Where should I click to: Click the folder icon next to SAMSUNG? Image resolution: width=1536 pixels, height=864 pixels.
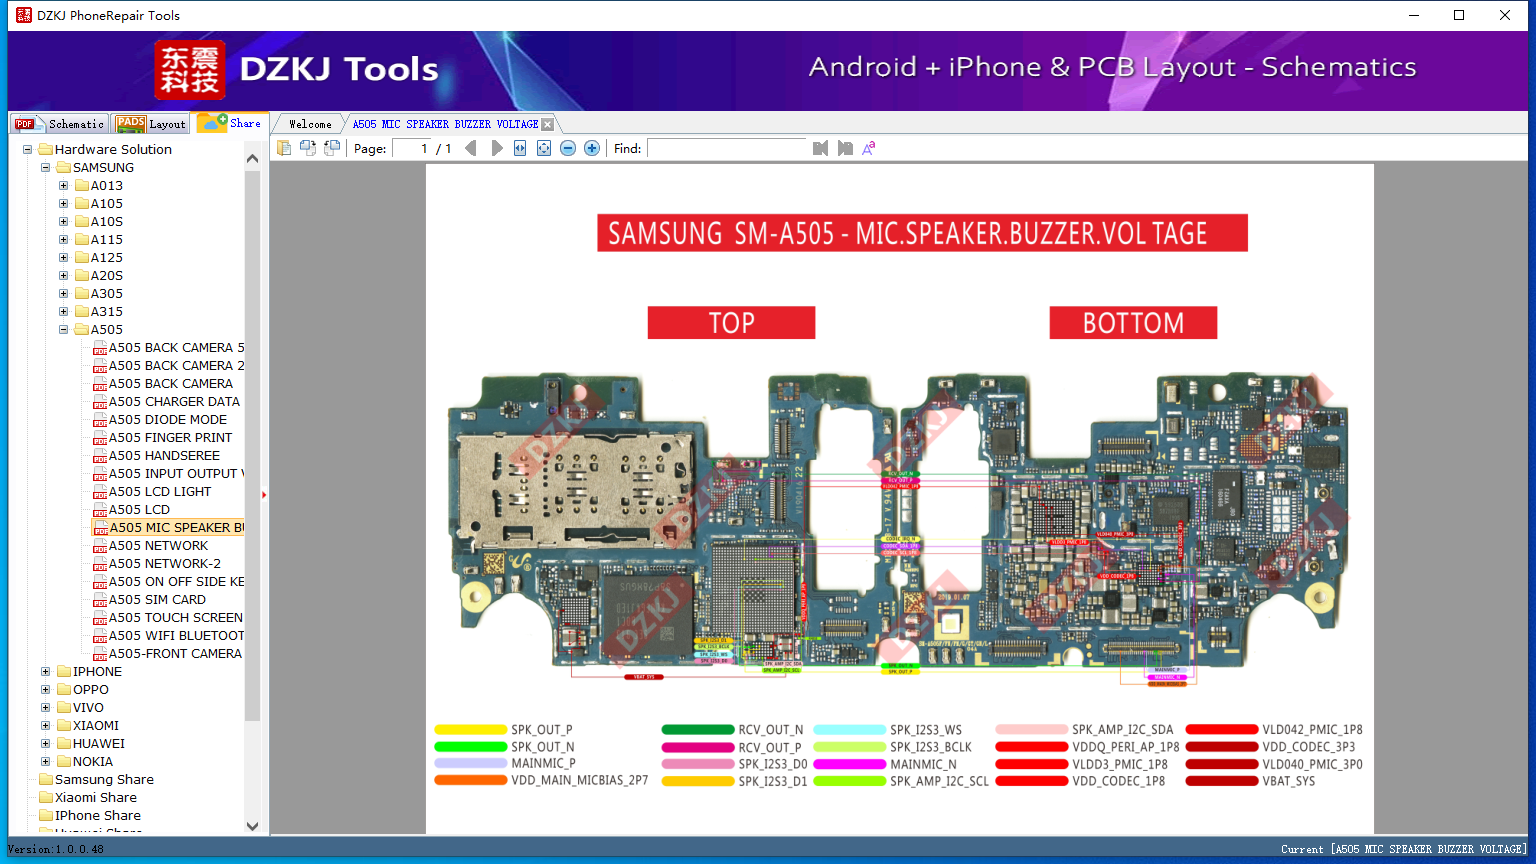click(x=64, y=168)
